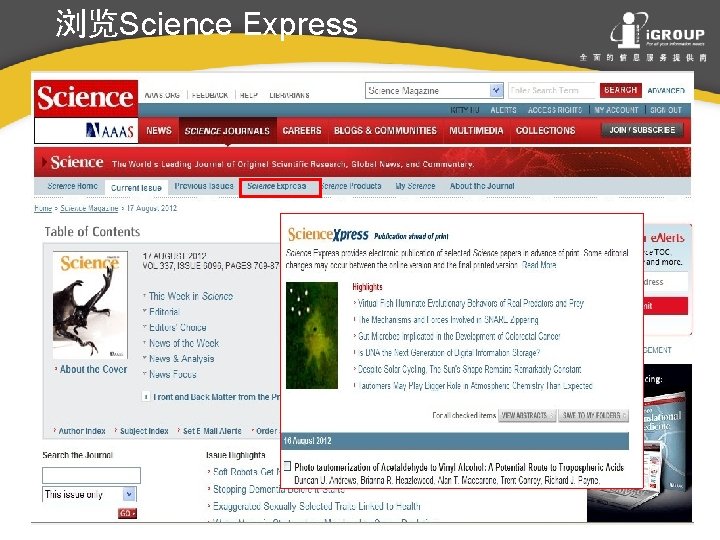Open the CAREERS menu
Screen dimensions: 720x540
[x=302, y=130]
